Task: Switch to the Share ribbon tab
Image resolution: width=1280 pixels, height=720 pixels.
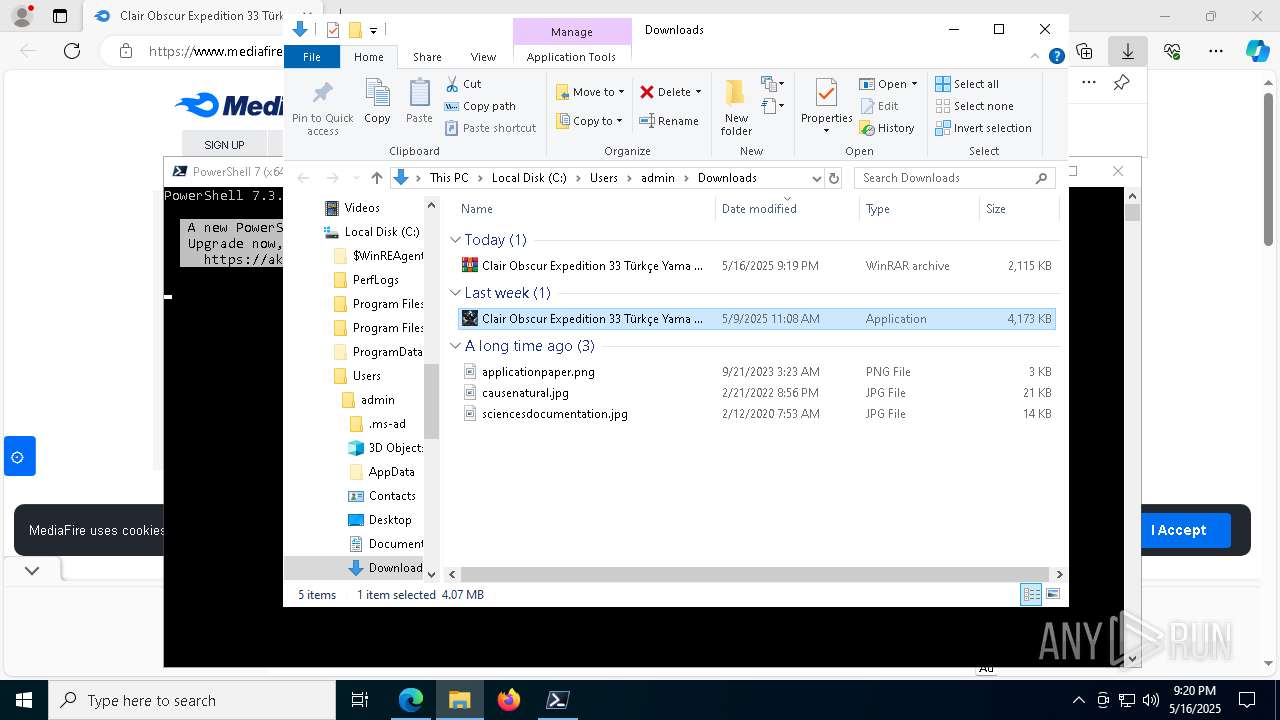Action: 427,57
